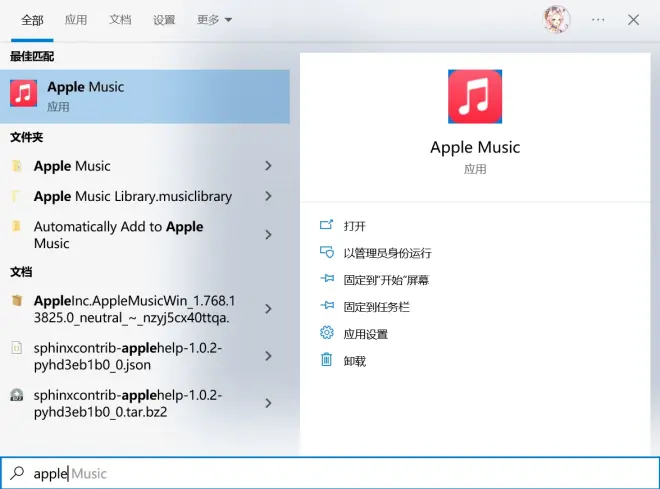Click the Apple Music title in preview pane
Image resolution: width=660 pixels, height=489 pixels.
(475, 147)
